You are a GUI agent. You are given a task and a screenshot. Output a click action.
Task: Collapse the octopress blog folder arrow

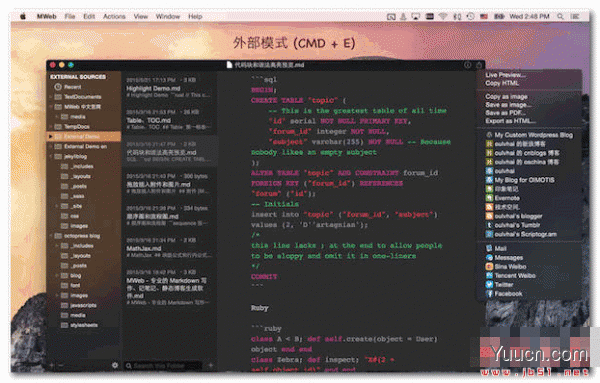50,236
